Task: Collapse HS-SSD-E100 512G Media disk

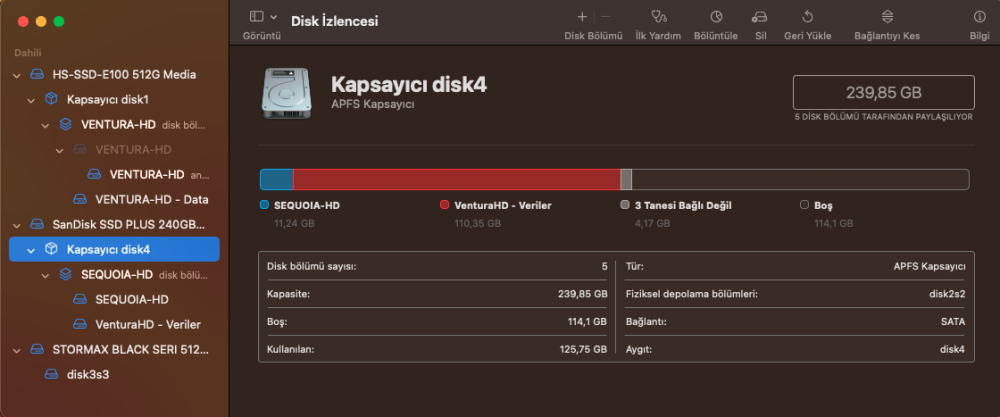Action: coord(17,75)
